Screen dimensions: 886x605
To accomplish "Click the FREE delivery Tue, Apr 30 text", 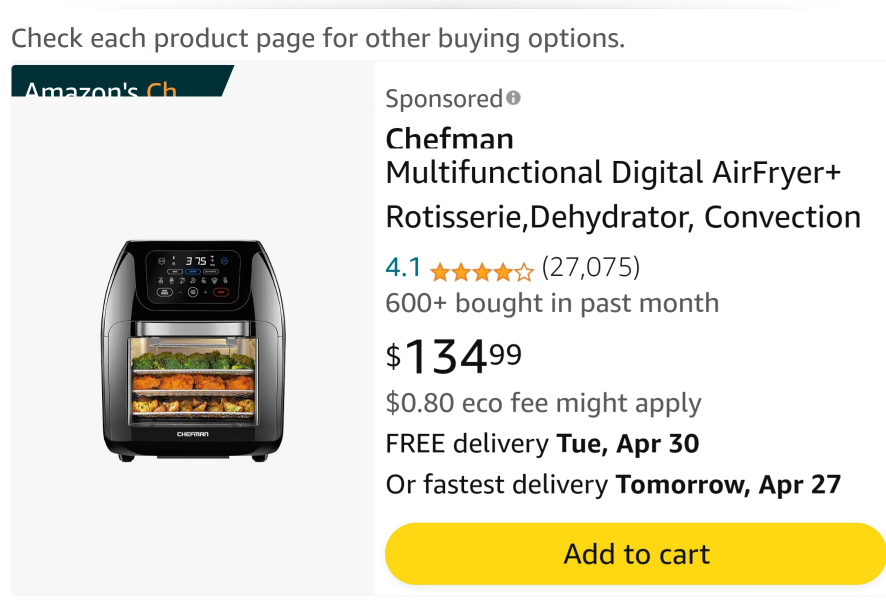I will click(542, 443).
